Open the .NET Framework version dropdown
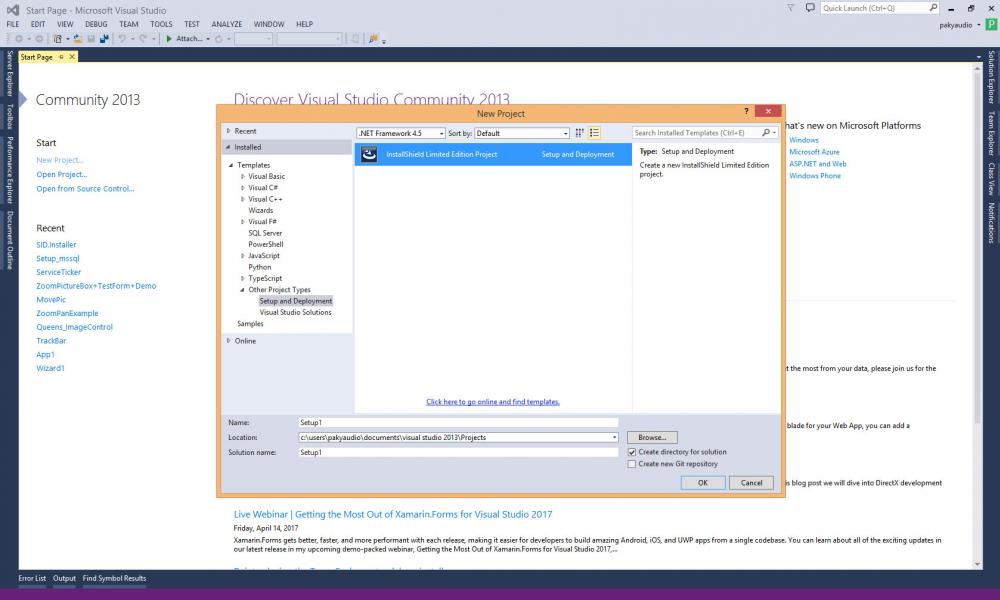 point(400,133)
